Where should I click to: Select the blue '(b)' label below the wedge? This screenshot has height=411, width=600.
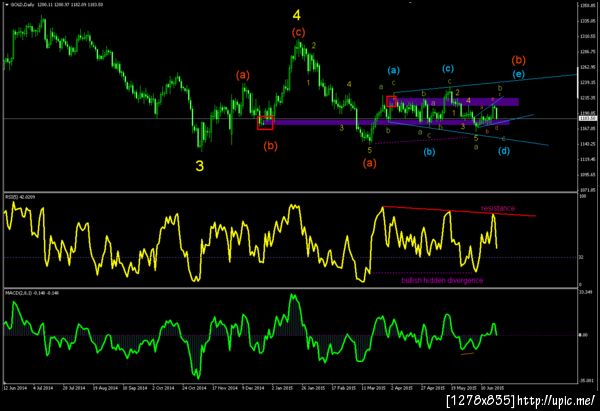(429, 152)
